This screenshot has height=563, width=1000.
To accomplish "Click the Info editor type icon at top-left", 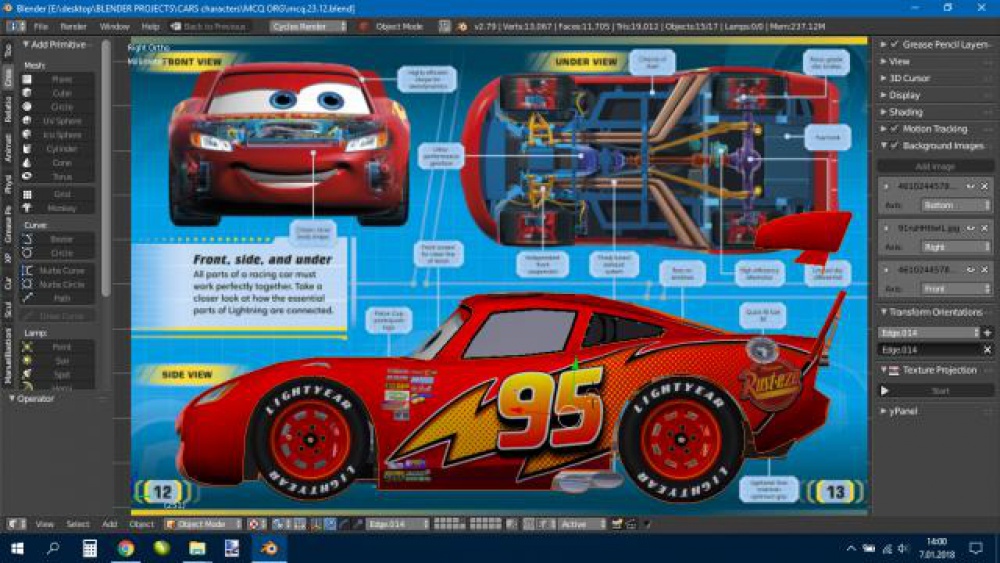I will (16, 26).
